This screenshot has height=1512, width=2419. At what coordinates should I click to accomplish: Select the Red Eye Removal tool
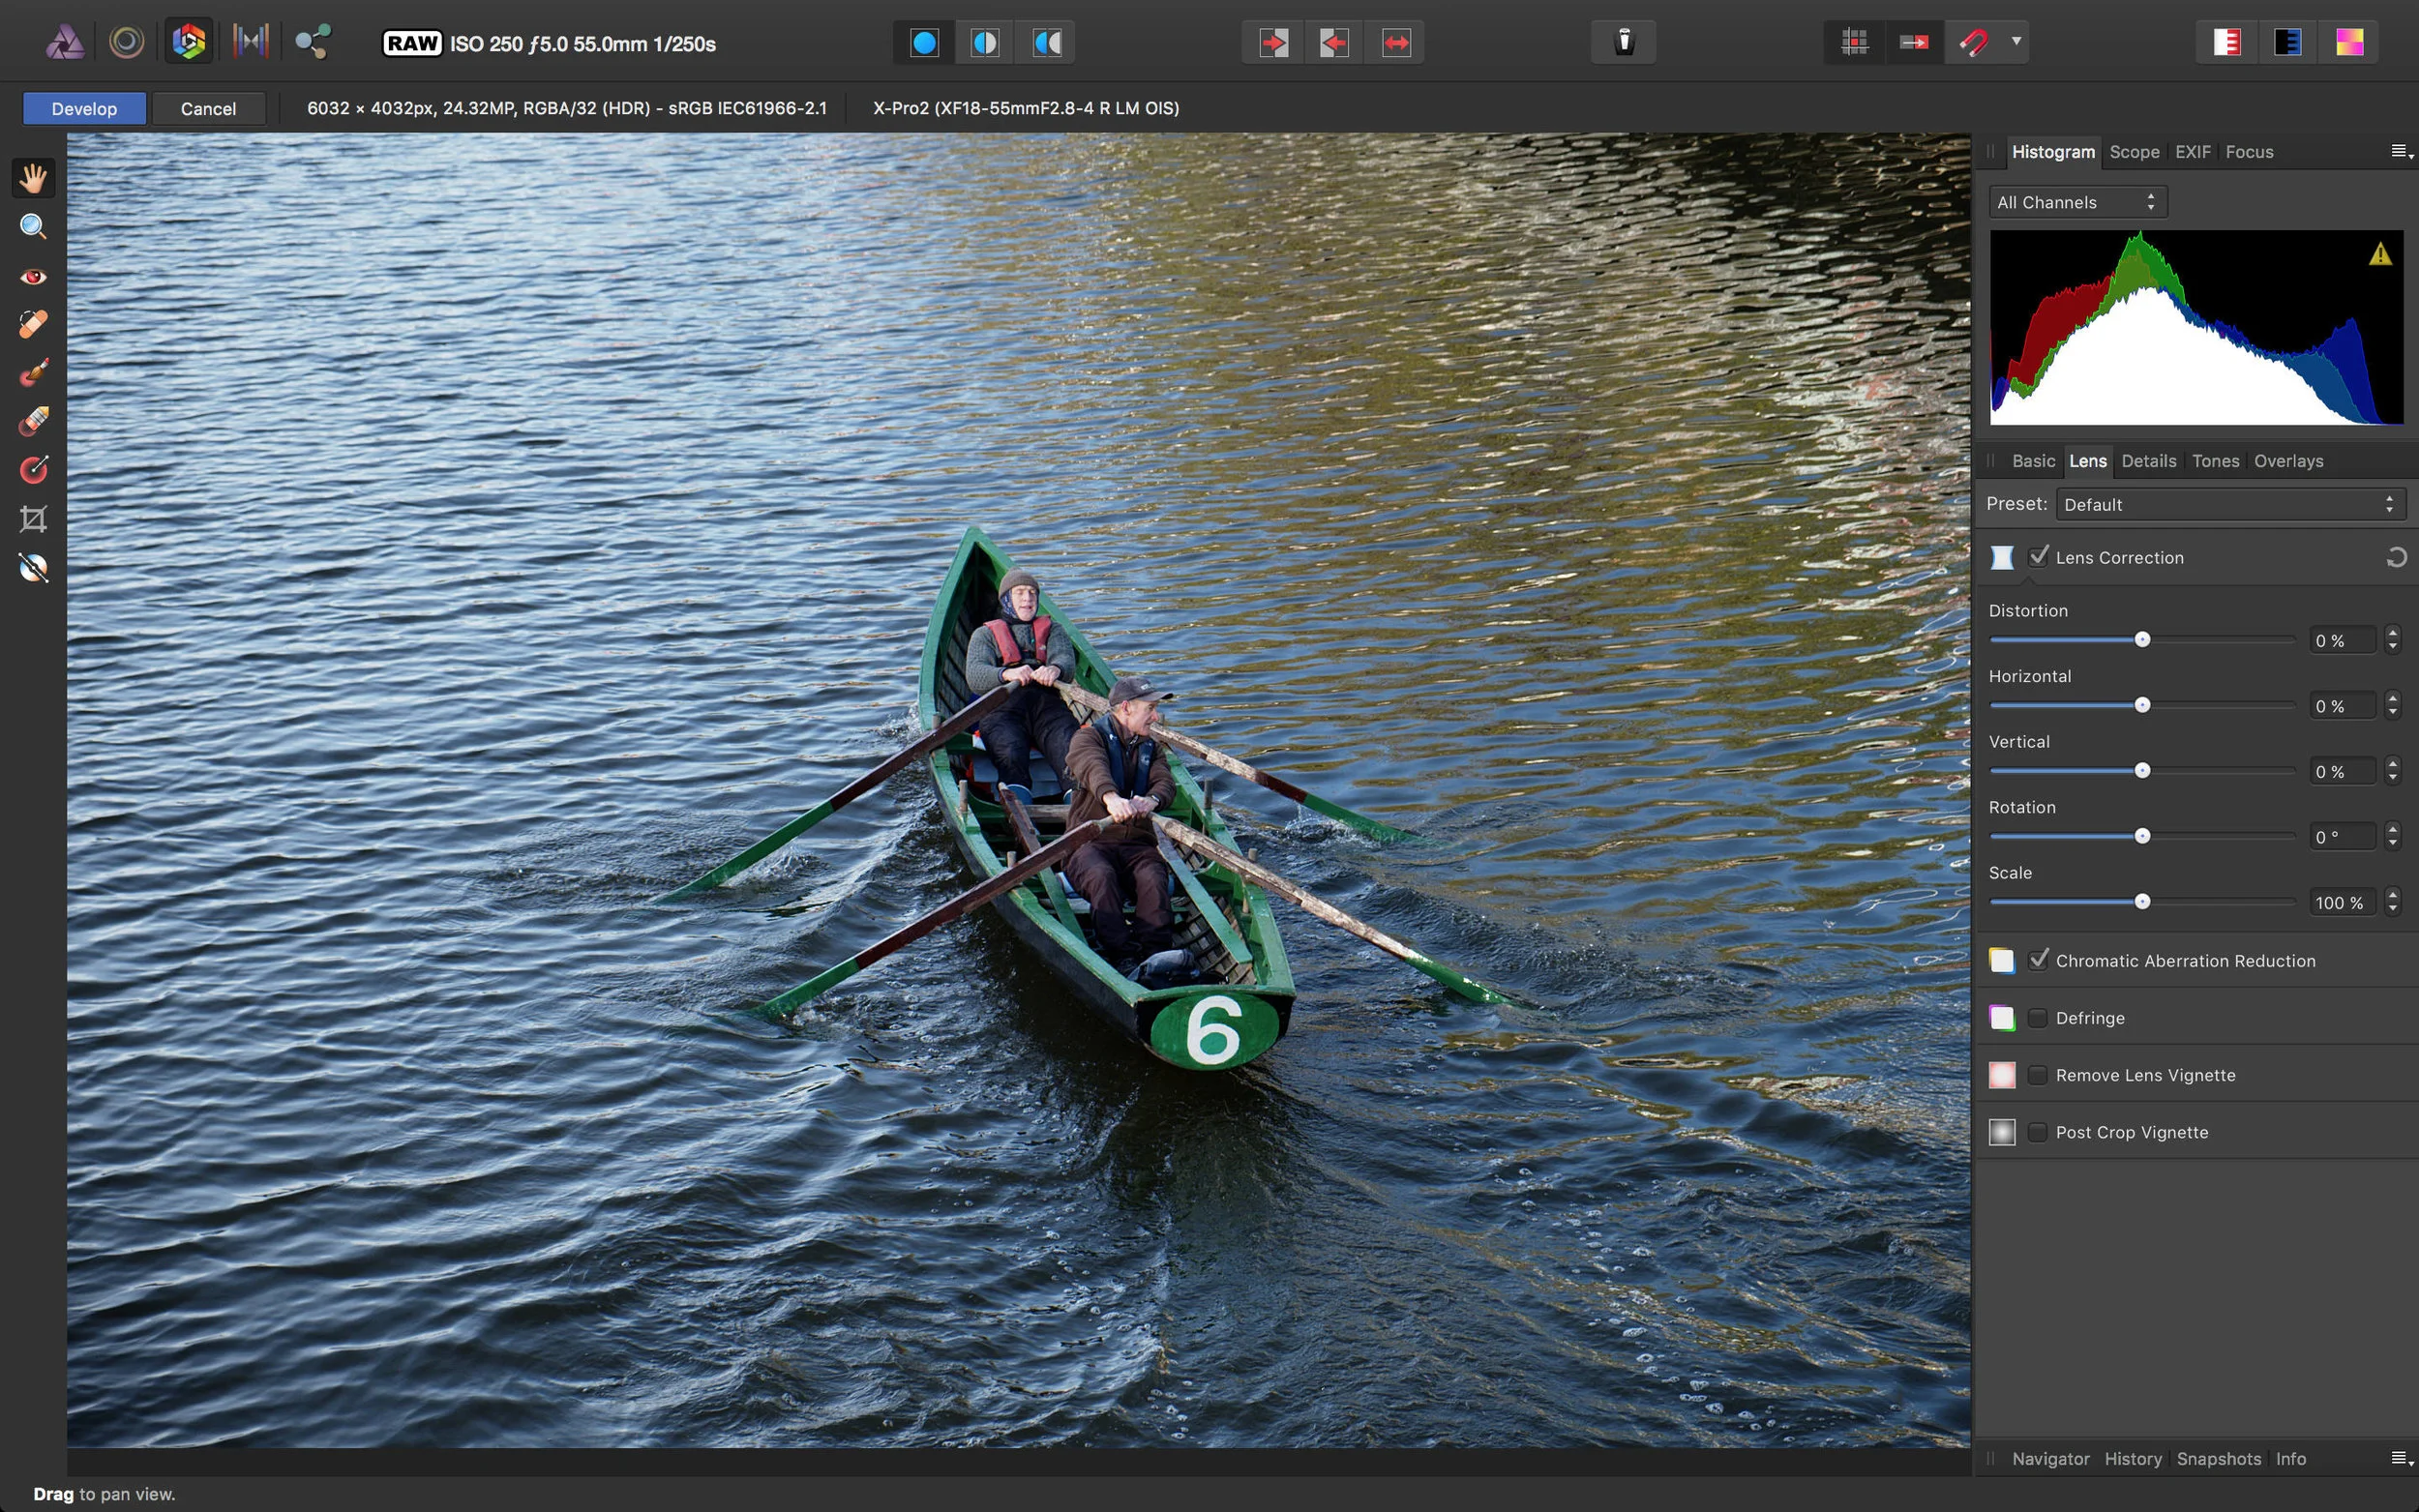coord(33,276)
